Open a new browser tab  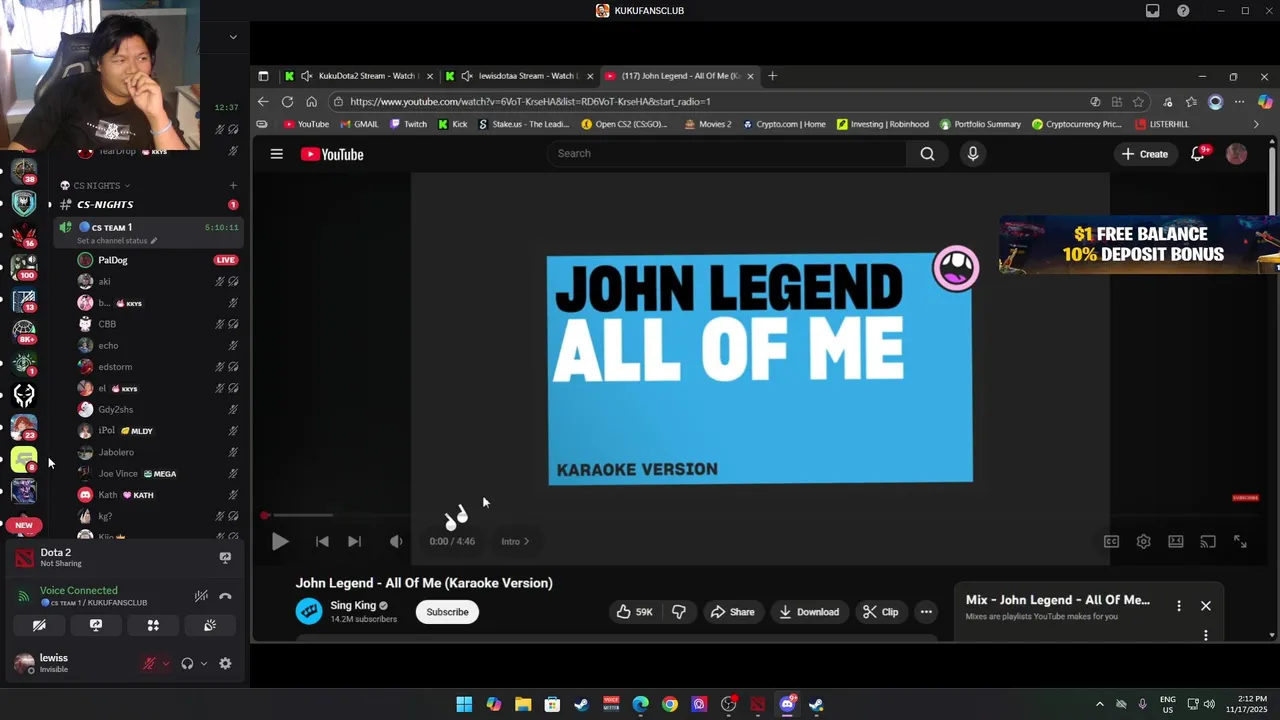[772, 76]
